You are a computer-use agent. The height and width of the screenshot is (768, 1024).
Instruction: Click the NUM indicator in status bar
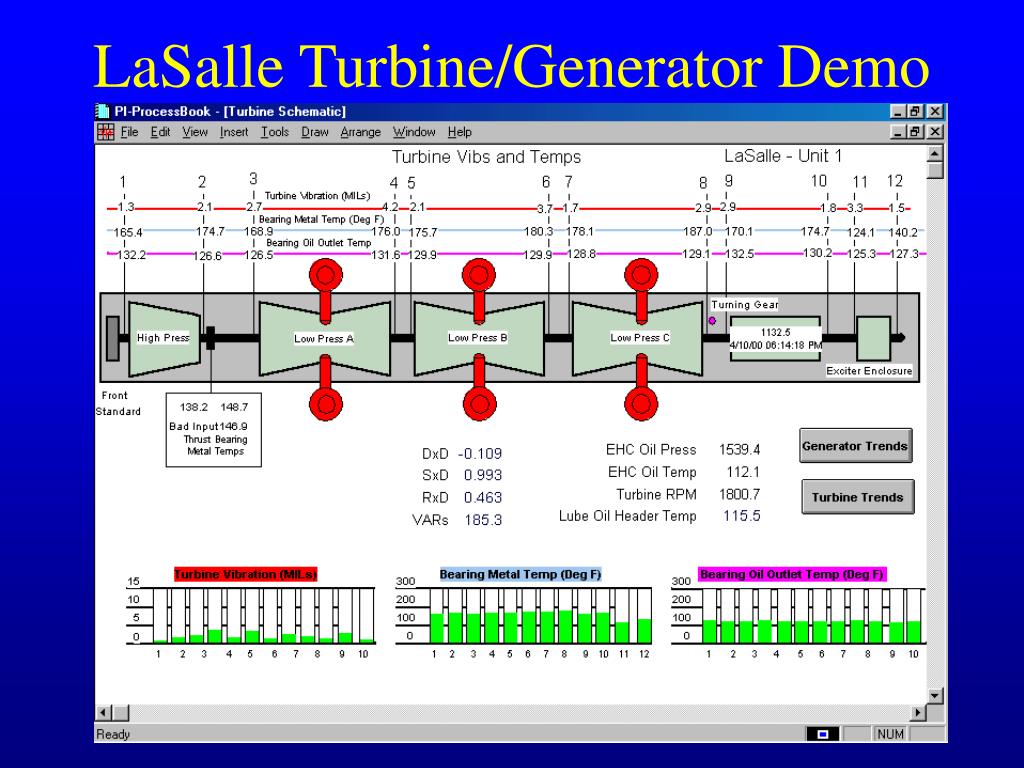[891, 735]
